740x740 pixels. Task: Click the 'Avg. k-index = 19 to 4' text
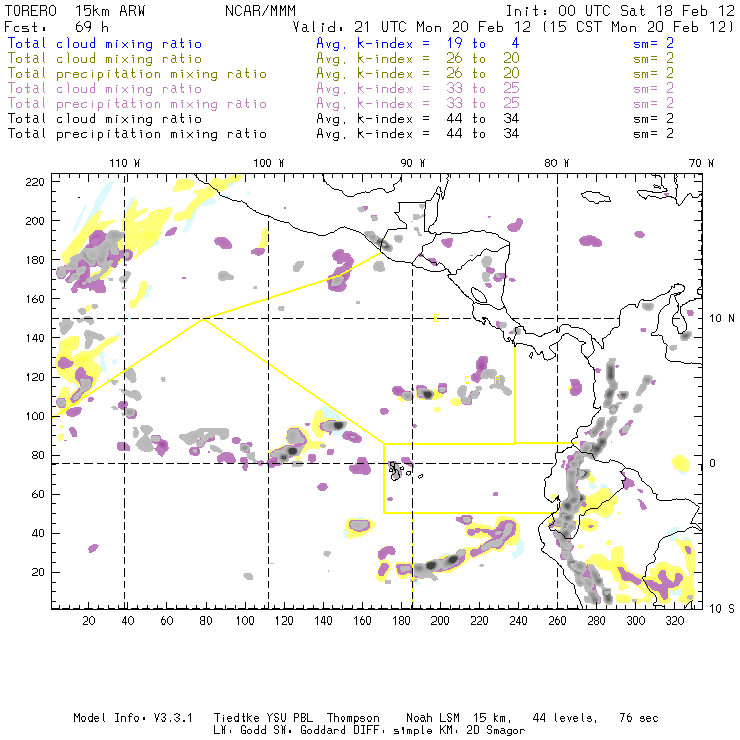point(418,43)
